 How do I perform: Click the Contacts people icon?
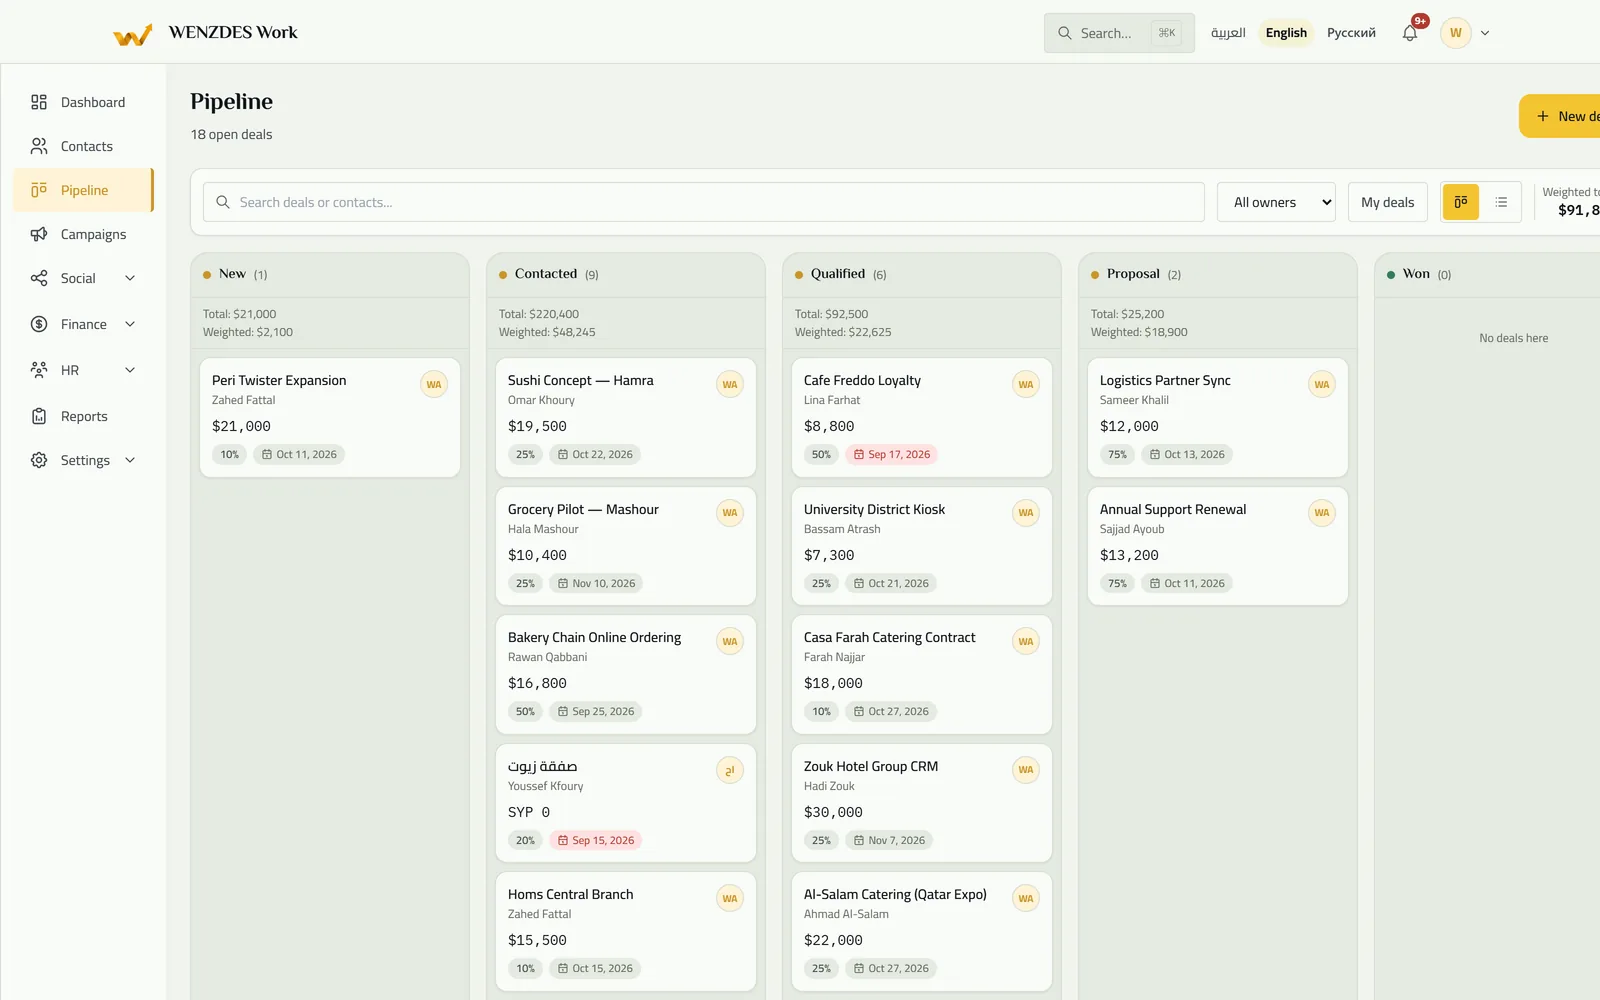tap(39, 146)
